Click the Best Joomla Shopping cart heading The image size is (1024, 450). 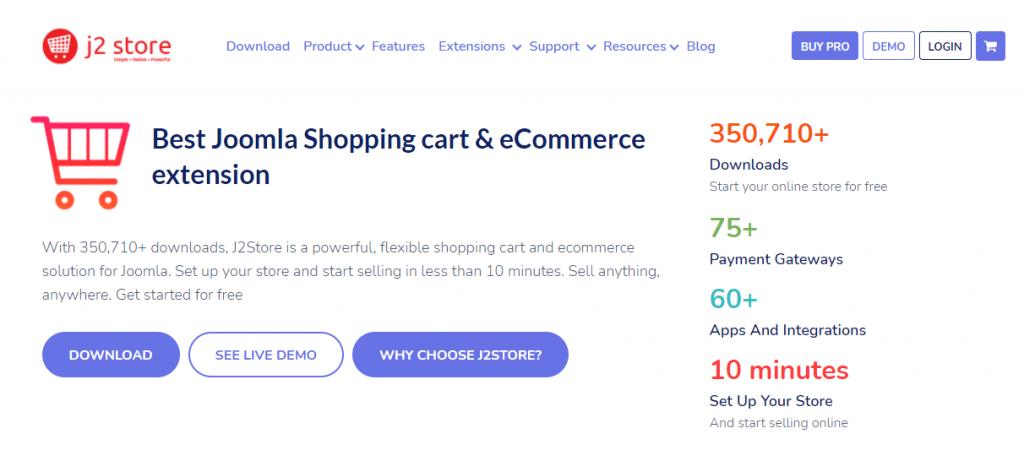click(x=398, y=157)
